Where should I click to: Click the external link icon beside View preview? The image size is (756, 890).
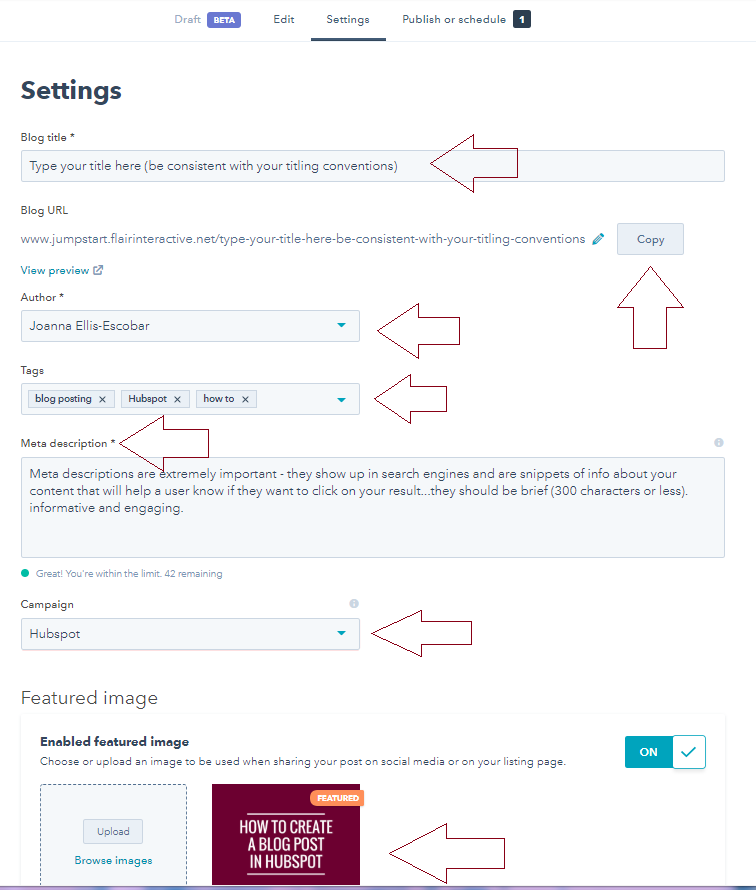tap(98, 270)
